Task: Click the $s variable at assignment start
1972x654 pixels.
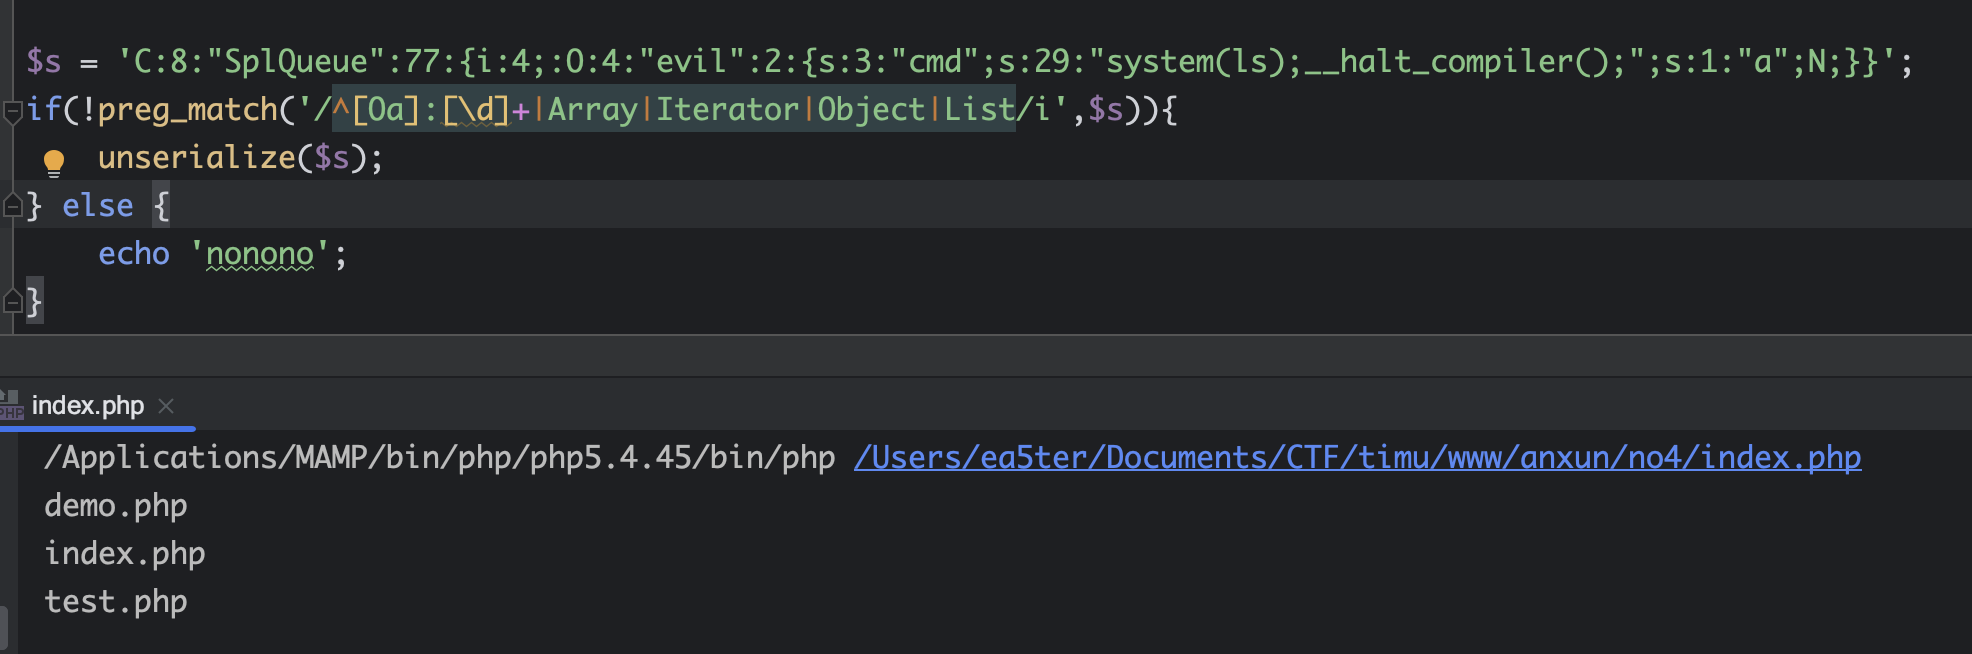Action: 44,62
